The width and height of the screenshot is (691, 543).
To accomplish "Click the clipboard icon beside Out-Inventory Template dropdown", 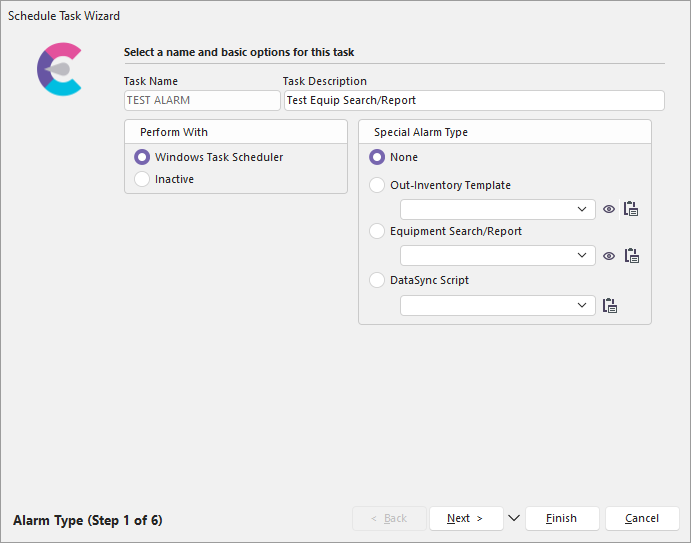I will pyautogui.click(x=631, y=209).
